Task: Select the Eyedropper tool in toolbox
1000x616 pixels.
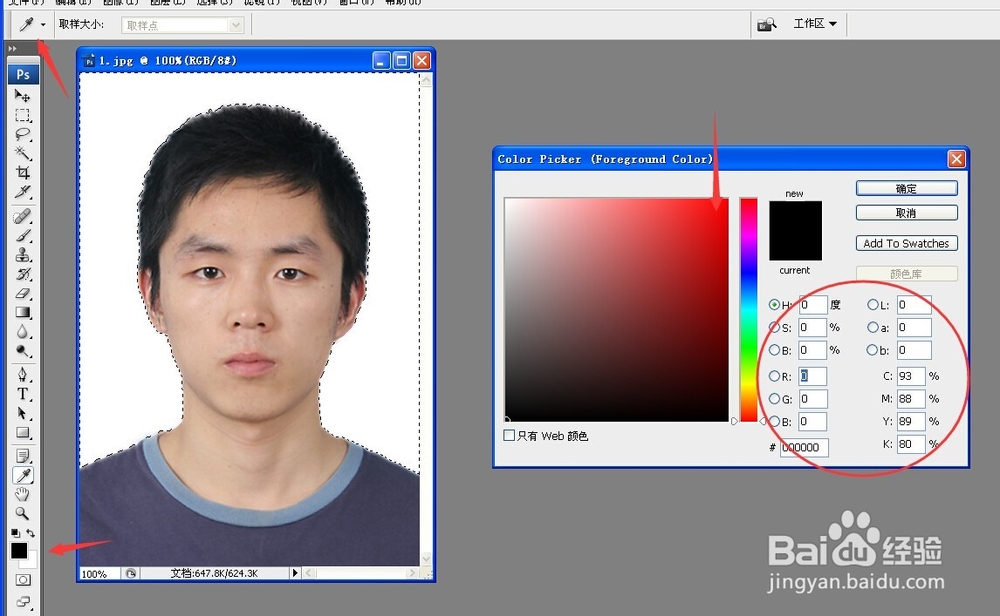Action: click(23, 475)
